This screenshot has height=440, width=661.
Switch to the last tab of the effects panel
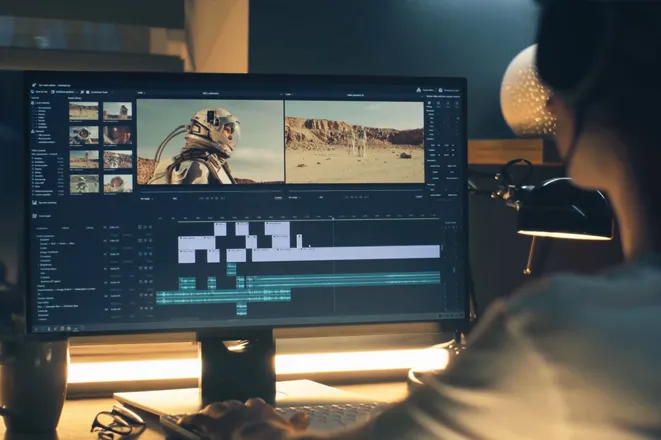coord(90,228)
